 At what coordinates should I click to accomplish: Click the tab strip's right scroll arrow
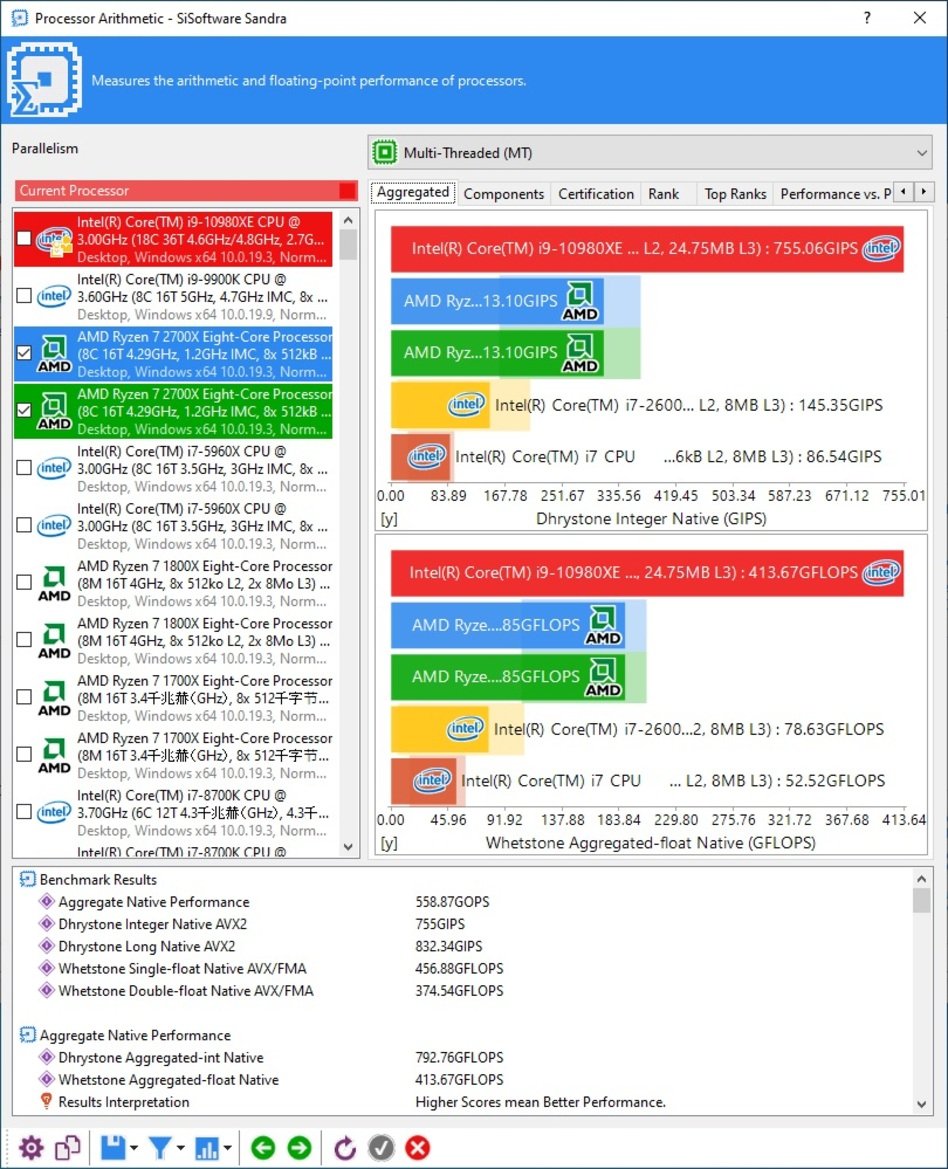pos(923,192)
